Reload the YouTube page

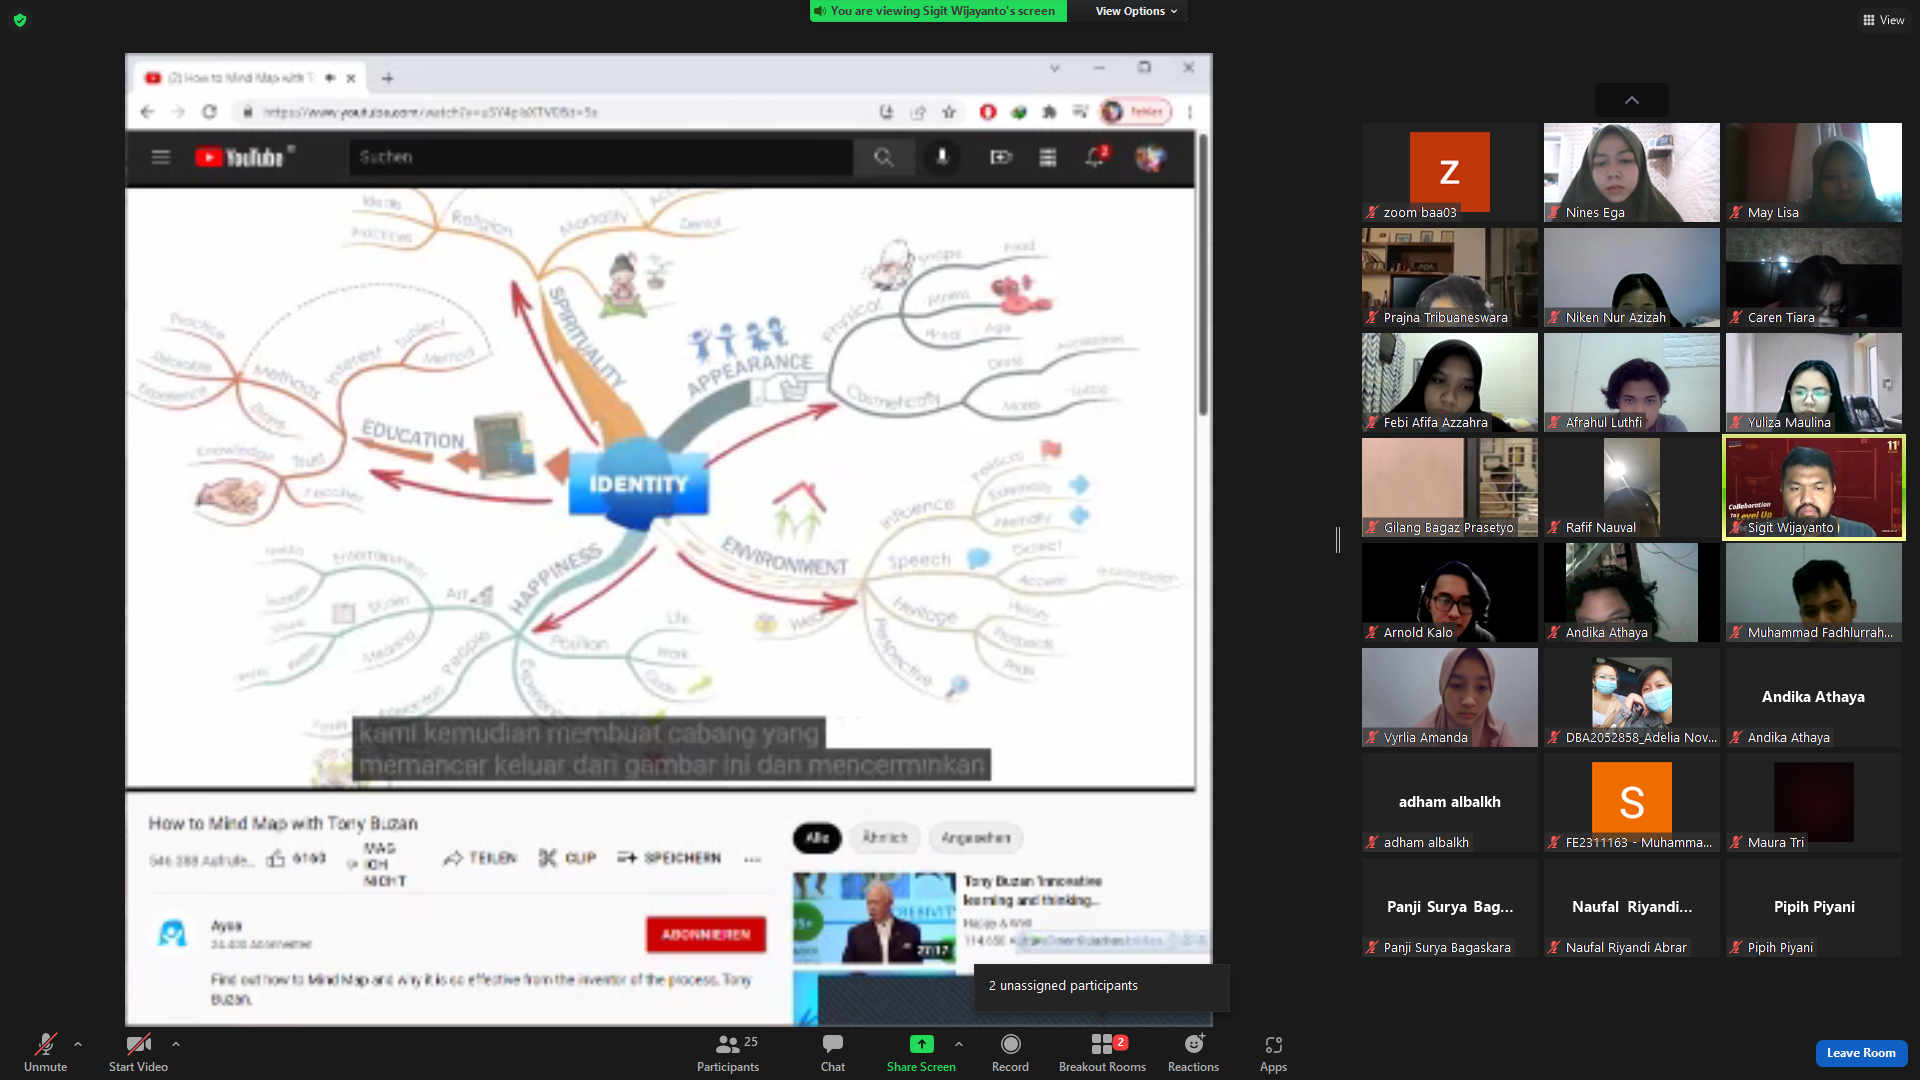click(x=209, y=112)
